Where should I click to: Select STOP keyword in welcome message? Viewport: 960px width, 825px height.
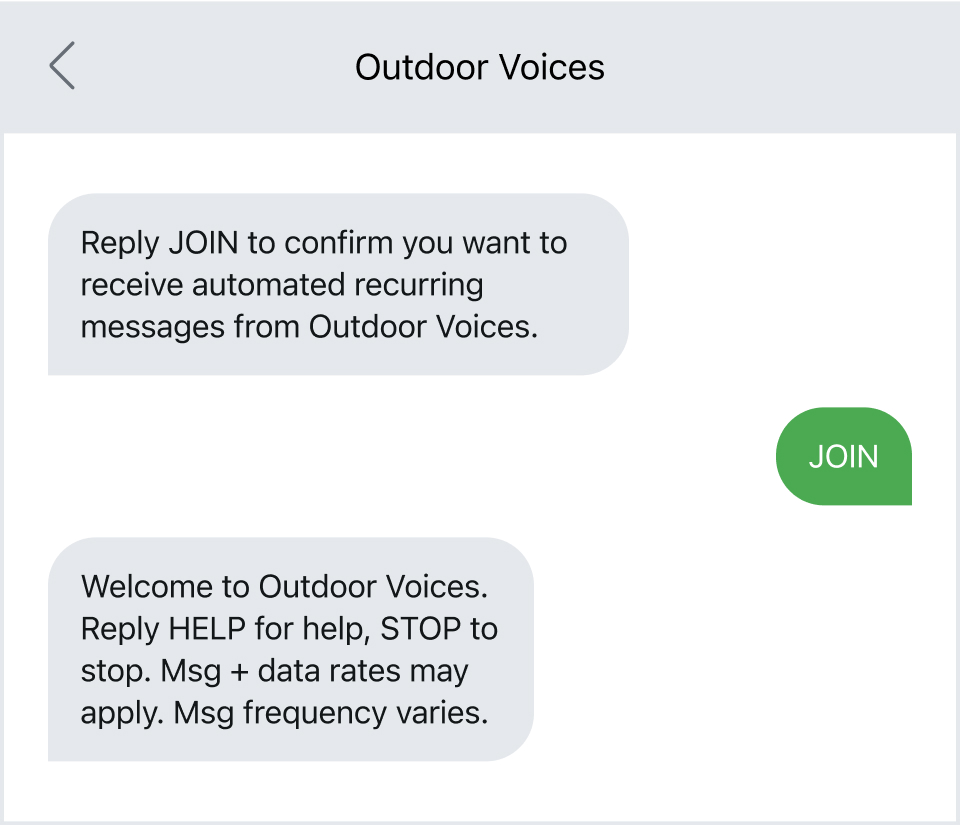pyautogui.click(x=425, y=628)
